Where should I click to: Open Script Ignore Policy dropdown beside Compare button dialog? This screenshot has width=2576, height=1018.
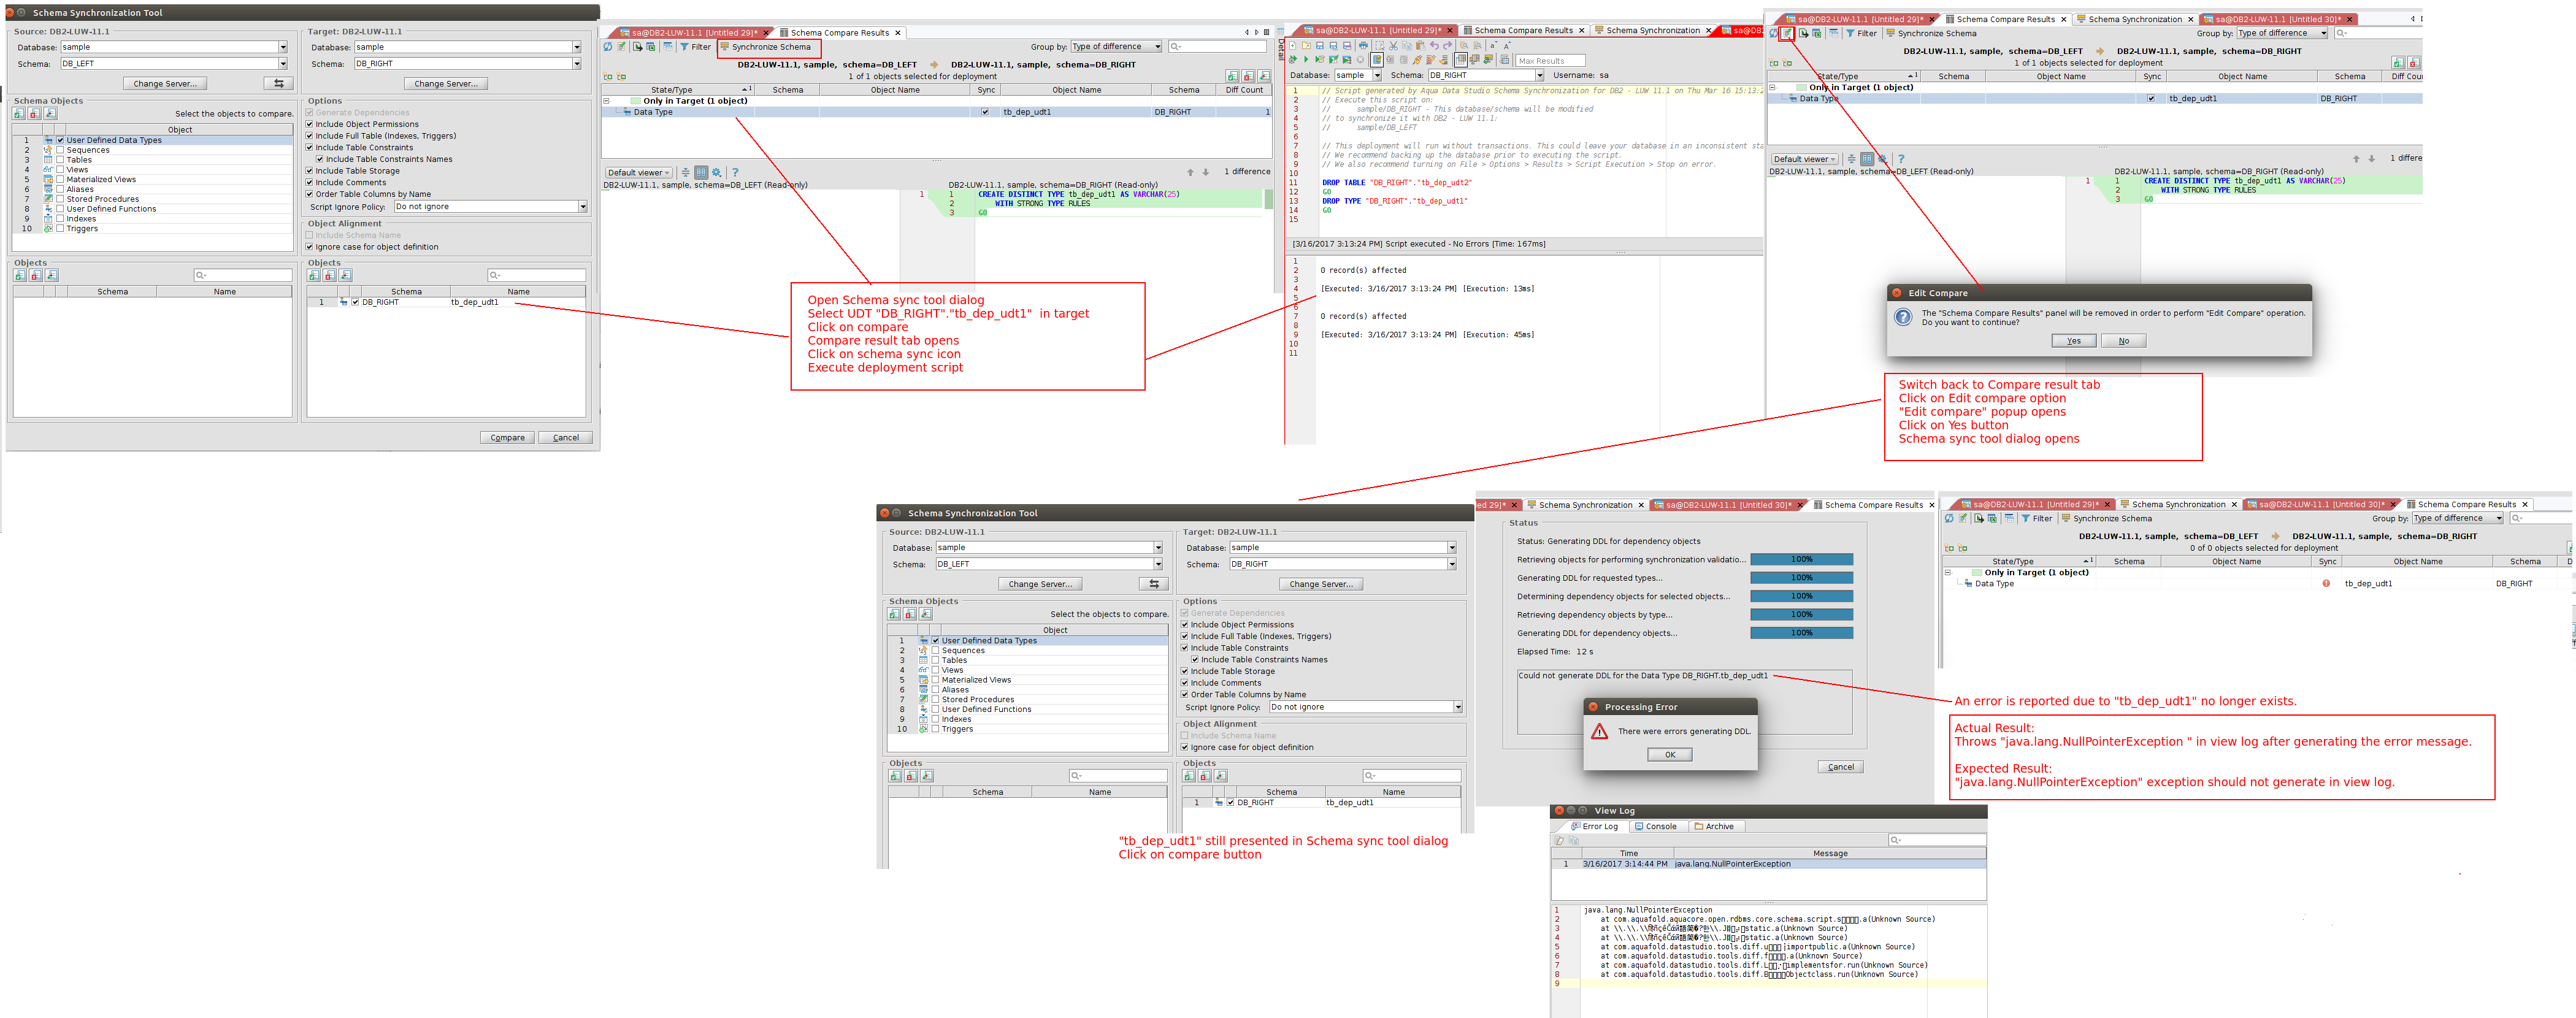(x=582, y=207)
